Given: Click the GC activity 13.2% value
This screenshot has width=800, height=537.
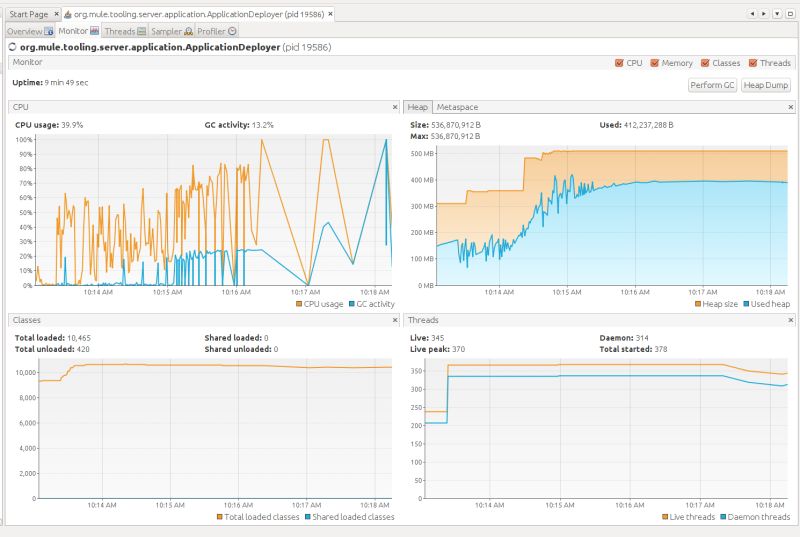Looking at the screenshot, I should pyautogui.click(x=262, y=125).
